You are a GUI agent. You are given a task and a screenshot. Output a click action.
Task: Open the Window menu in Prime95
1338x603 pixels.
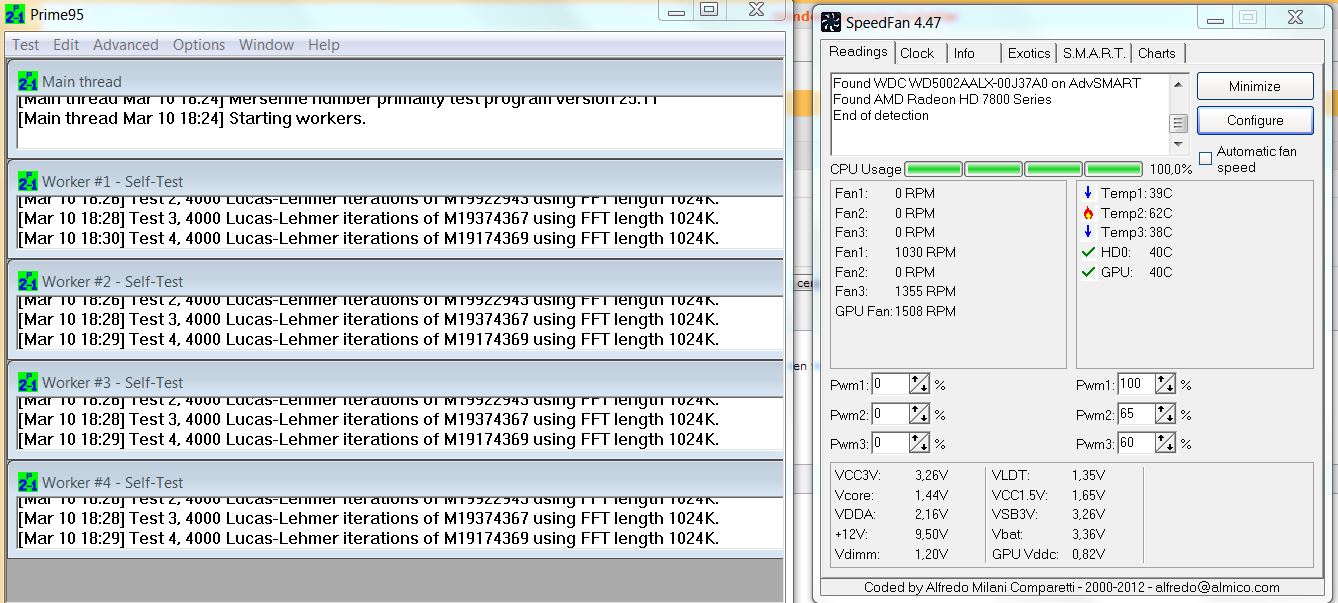coord(266,45)
